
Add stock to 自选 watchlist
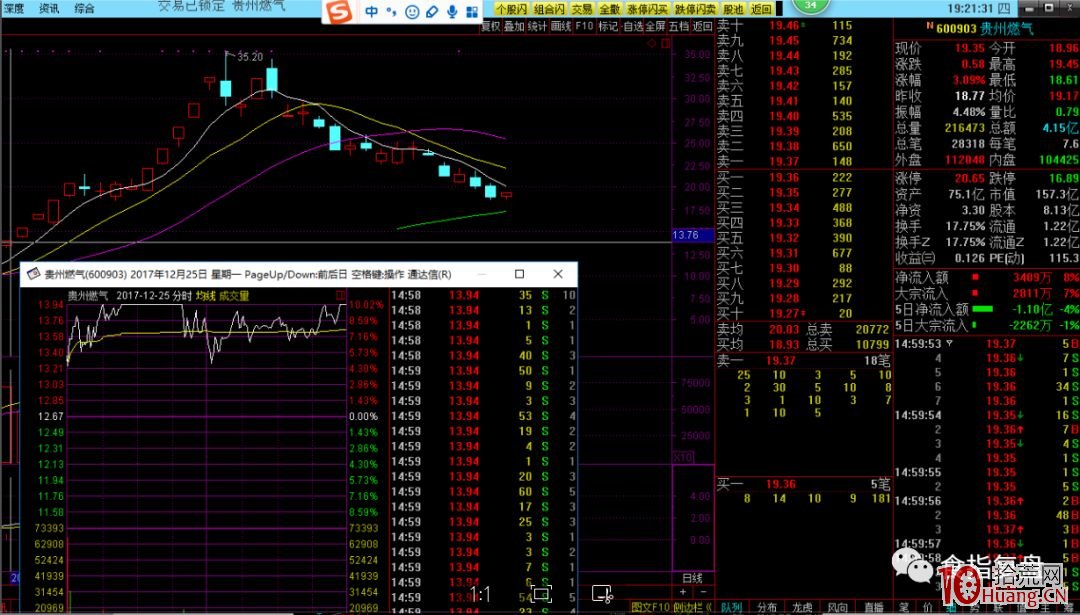[632, 26]
